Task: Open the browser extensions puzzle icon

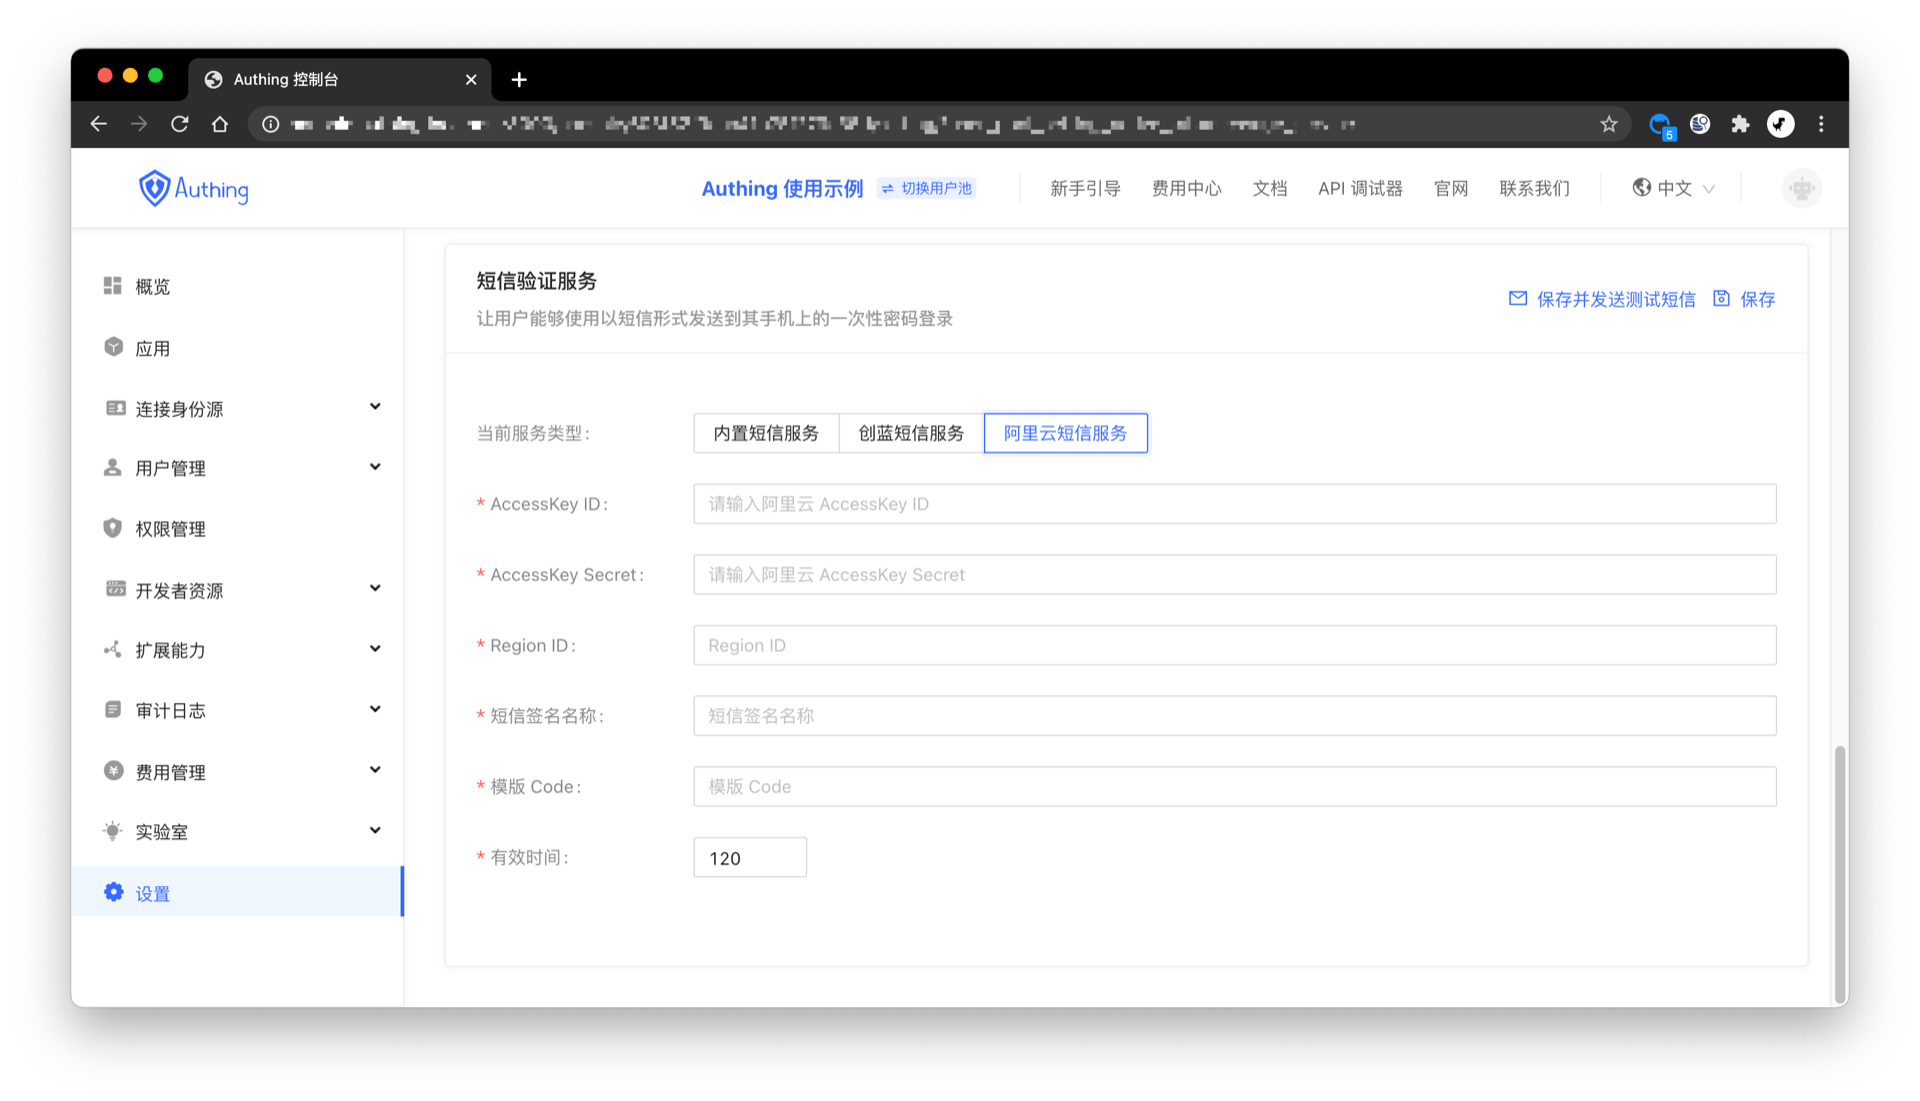Action: pyautogui.click(x=1740, y=124)
